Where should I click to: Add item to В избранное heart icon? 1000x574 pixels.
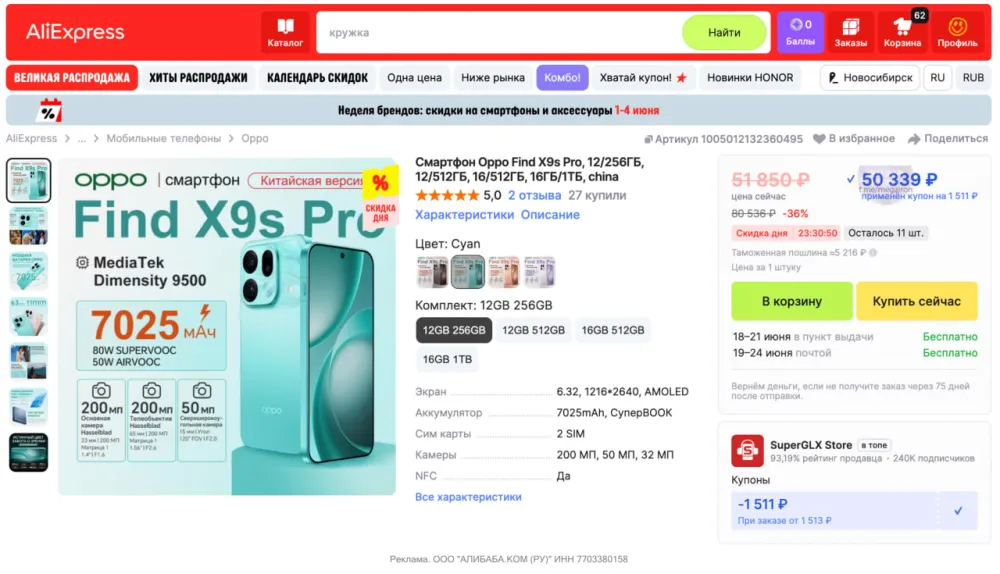tap(819, 138)
